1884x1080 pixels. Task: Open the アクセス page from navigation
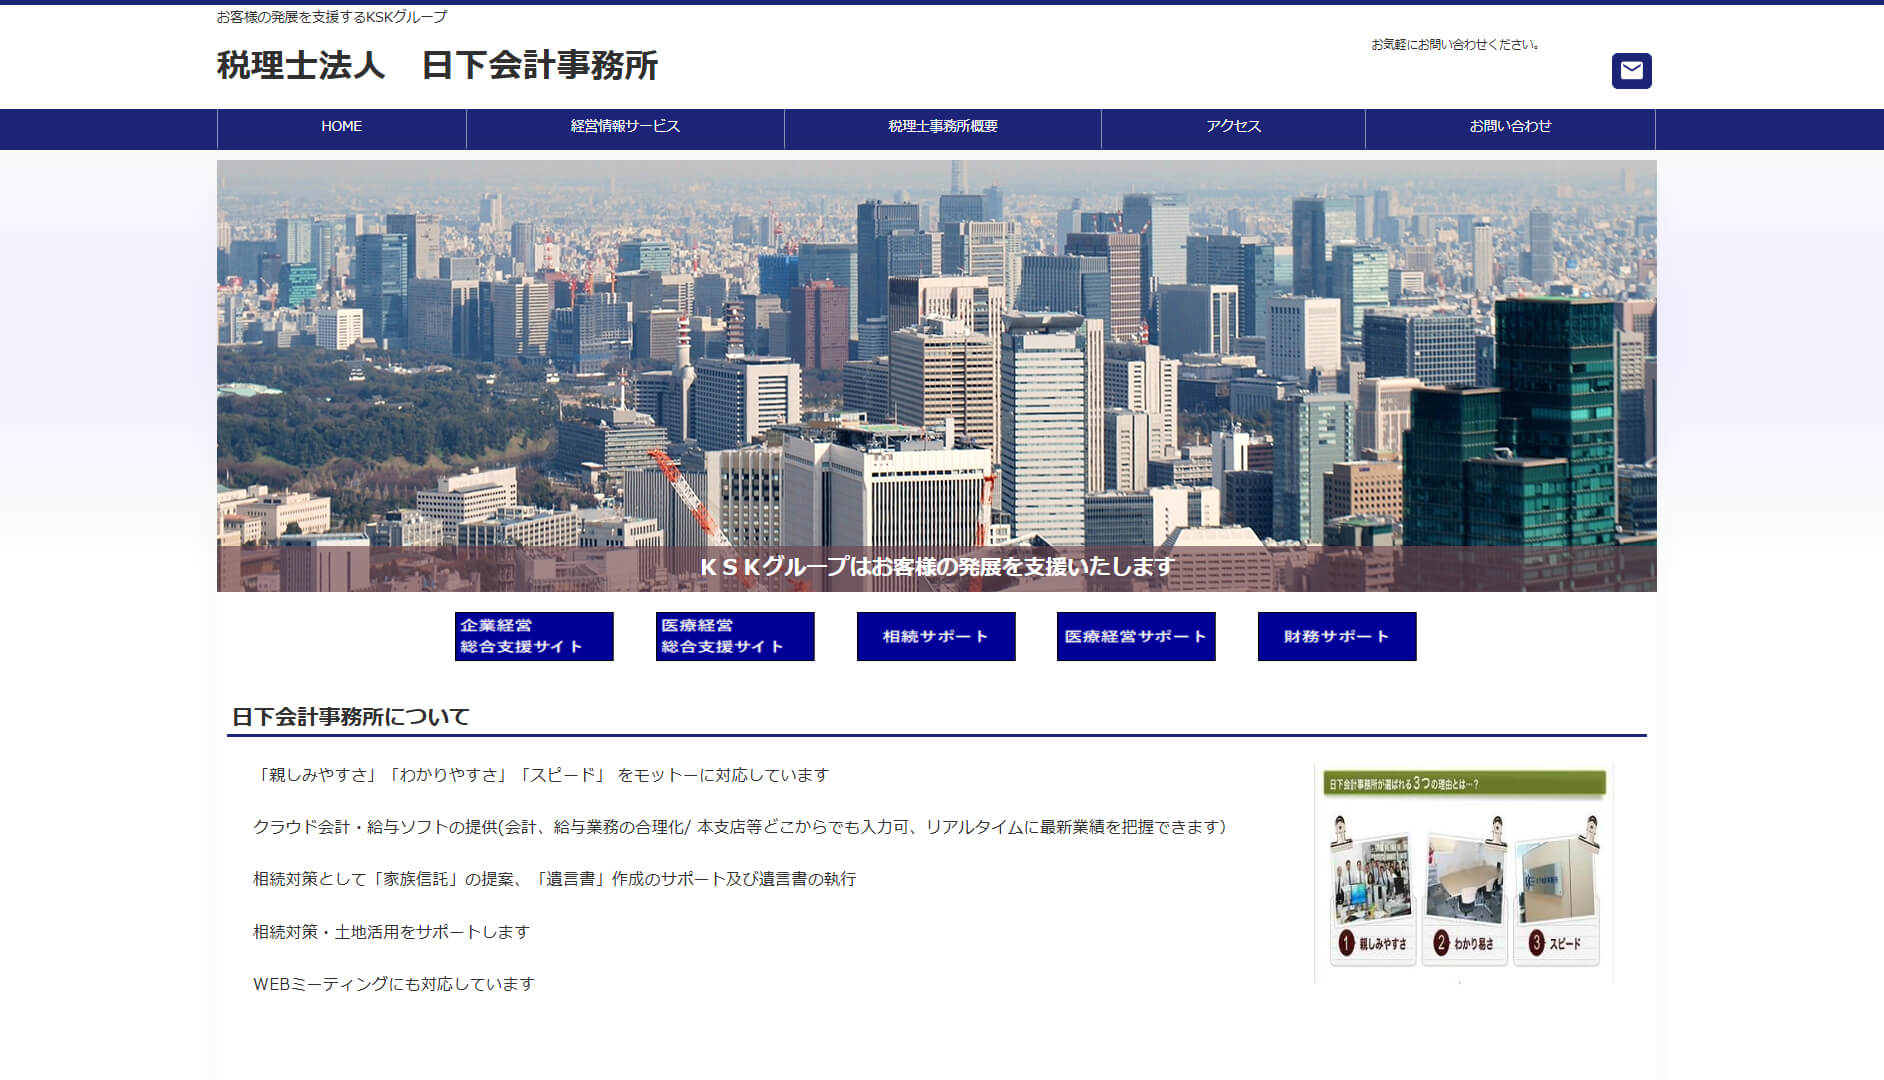click(1233, 127)
